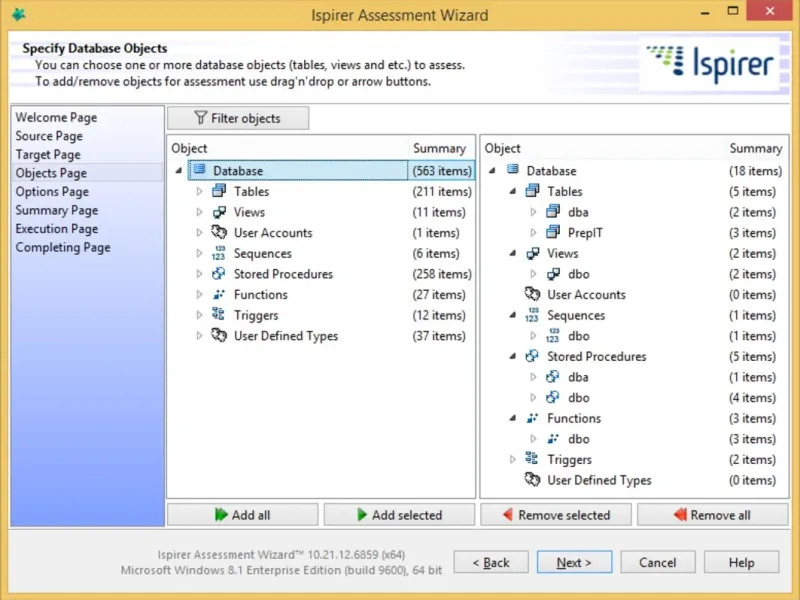Go to Welcome Page in the wizard sidebar
Image resolution: width=800 pixels, height=600 pixels.
[x=56, y=117]
